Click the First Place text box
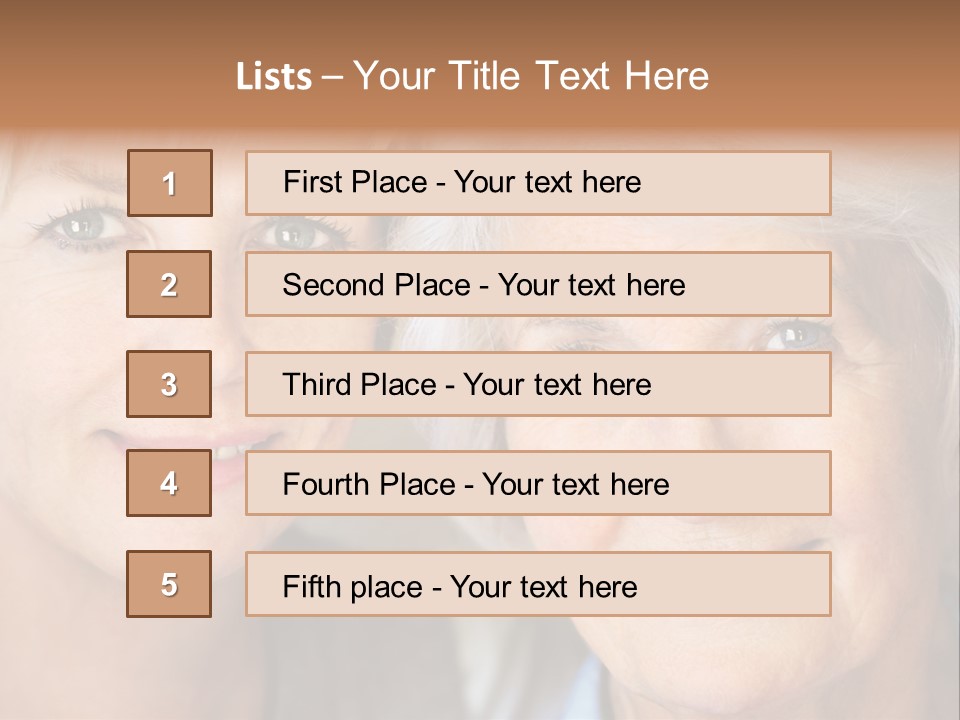960x720 pixels. [538, 183]
